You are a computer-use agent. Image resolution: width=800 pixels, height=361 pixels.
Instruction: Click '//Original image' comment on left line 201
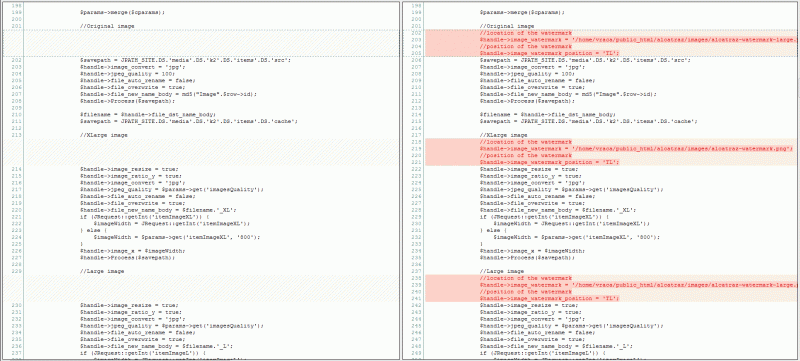[x=107, y=26]
